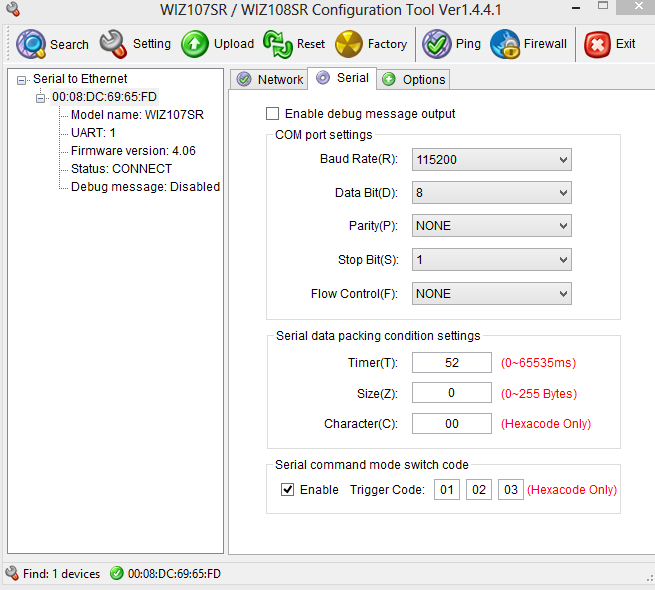
Task: Click the Search toolbar label
Action: point(69,44)
